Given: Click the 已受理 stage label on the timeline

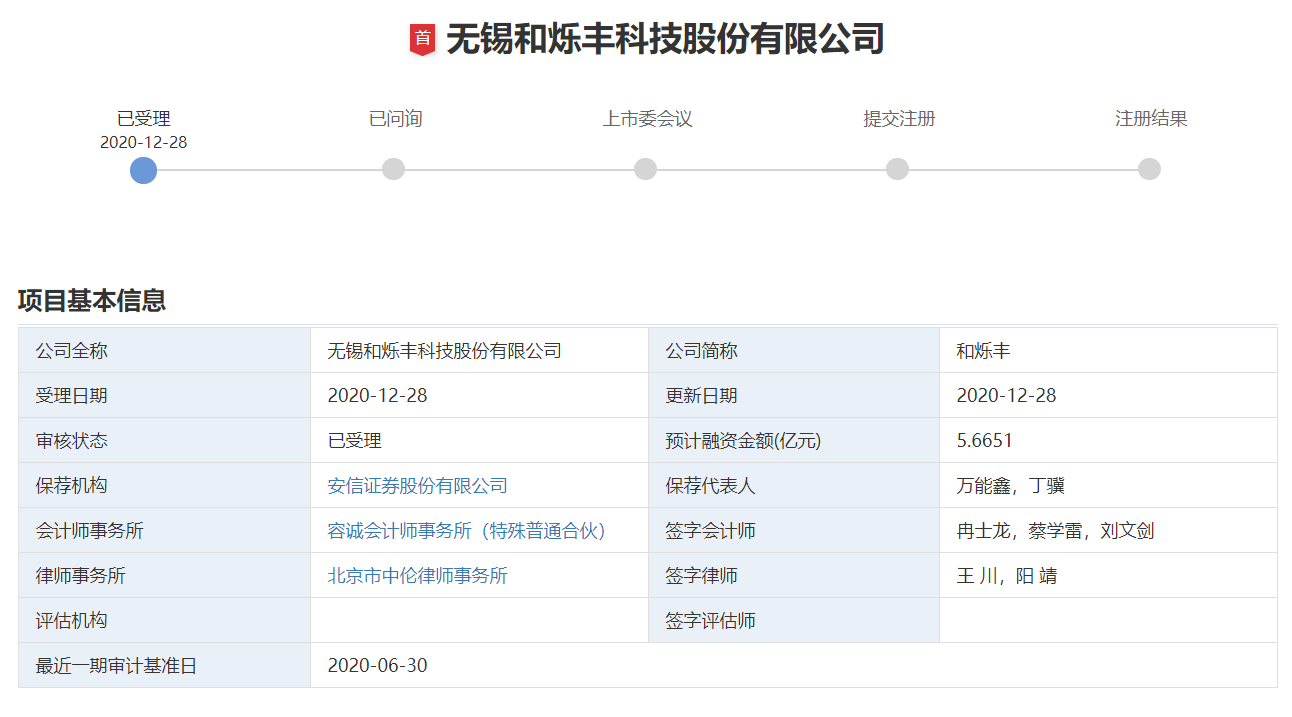Looking at the screenshot, I should 145,118.
